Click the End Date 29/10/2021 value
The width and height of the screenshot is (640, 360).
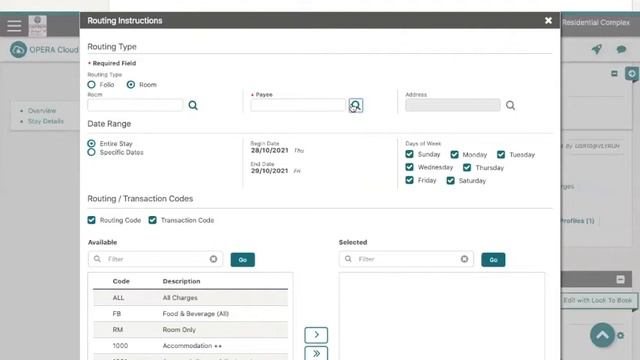[269, 171]
